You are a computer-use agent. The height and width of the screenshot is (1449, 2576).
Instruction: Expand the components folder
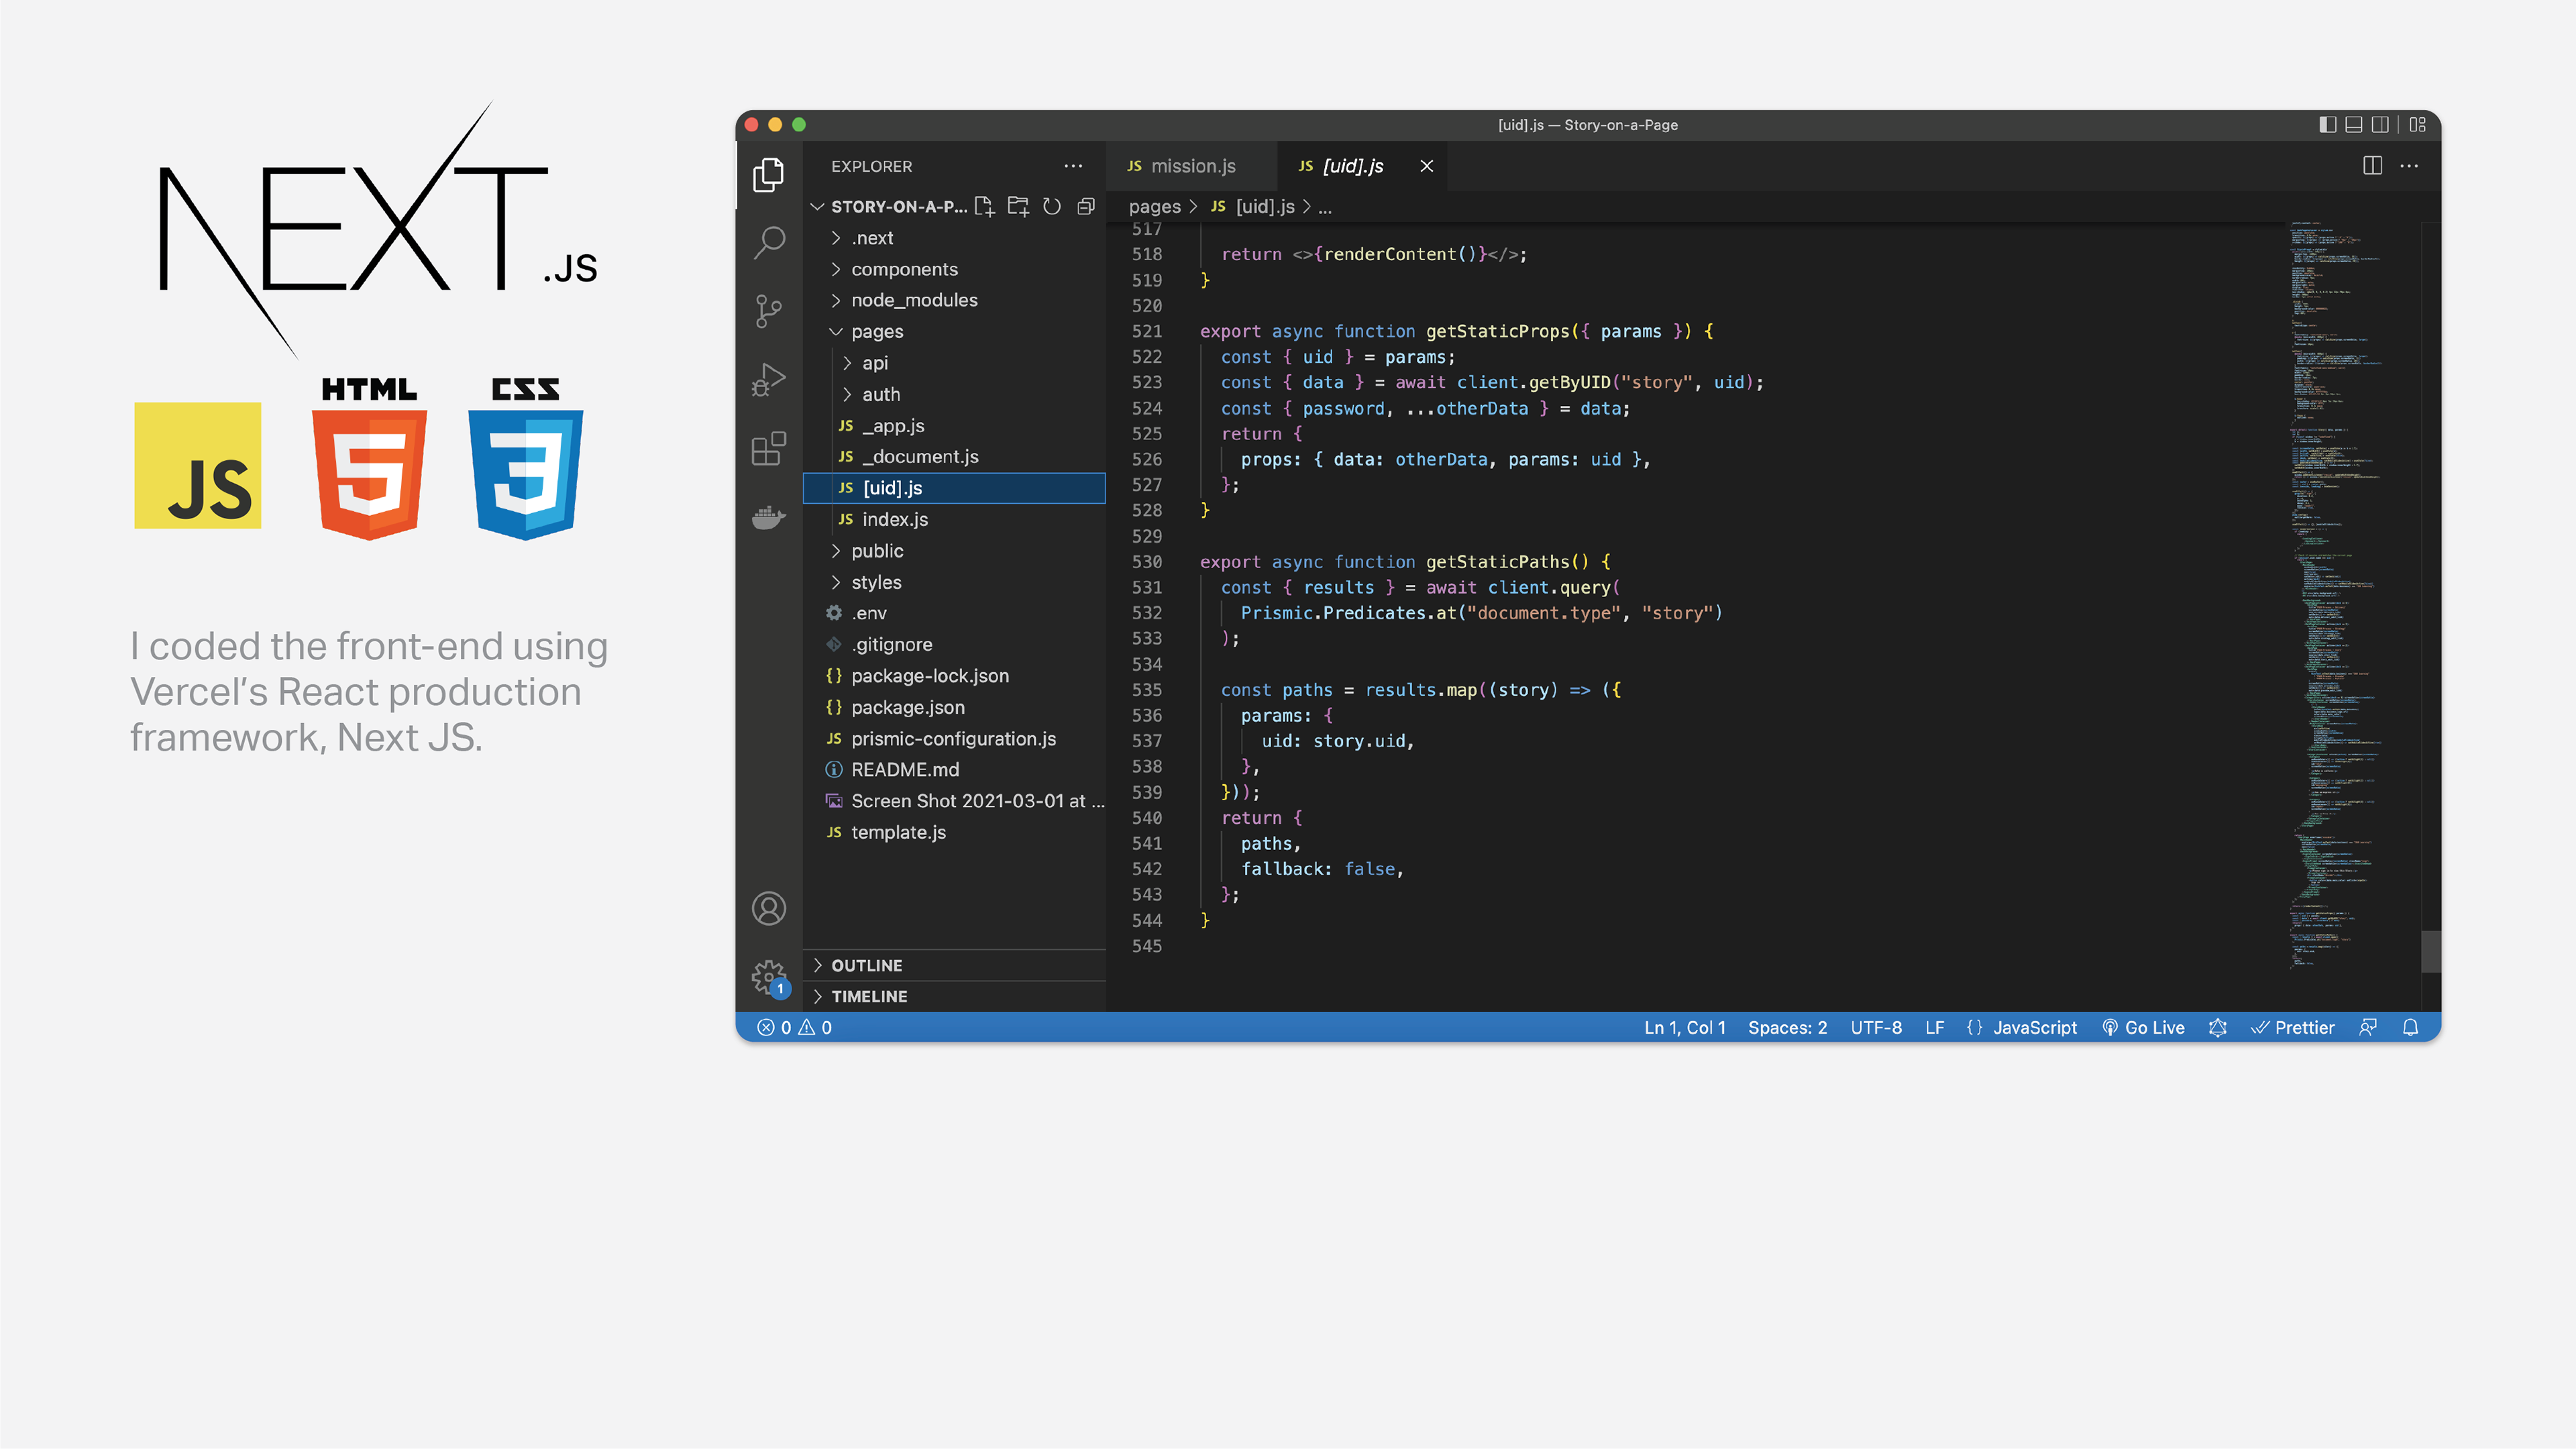pos(955,269)
